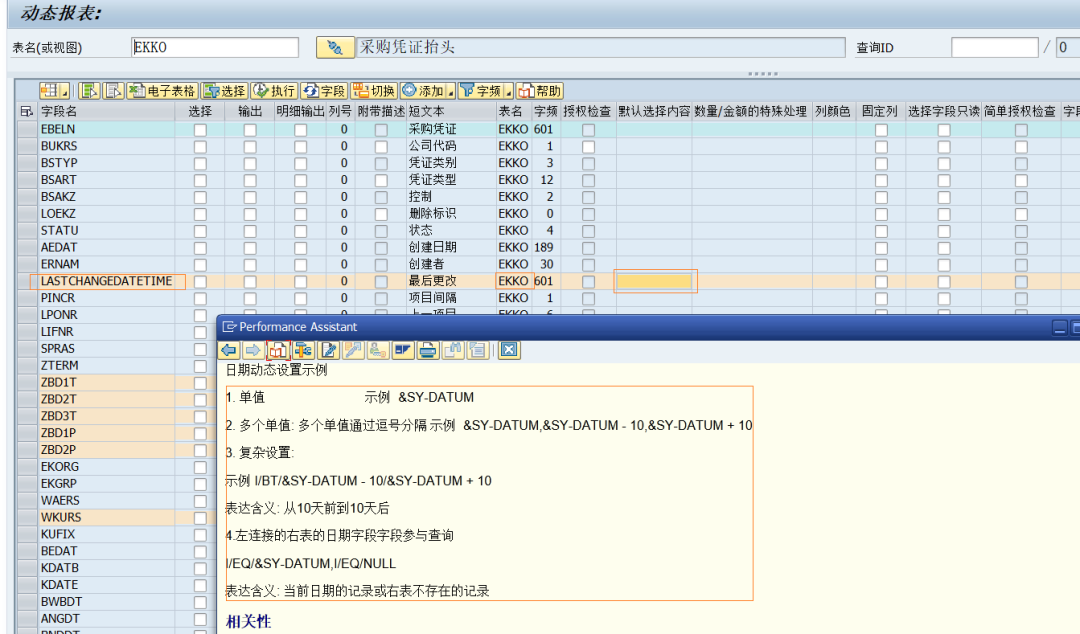The height and width of the screenshot is (634, 1080).
Task: Click the 采购凭证抬头 description field
Action: 601,48
